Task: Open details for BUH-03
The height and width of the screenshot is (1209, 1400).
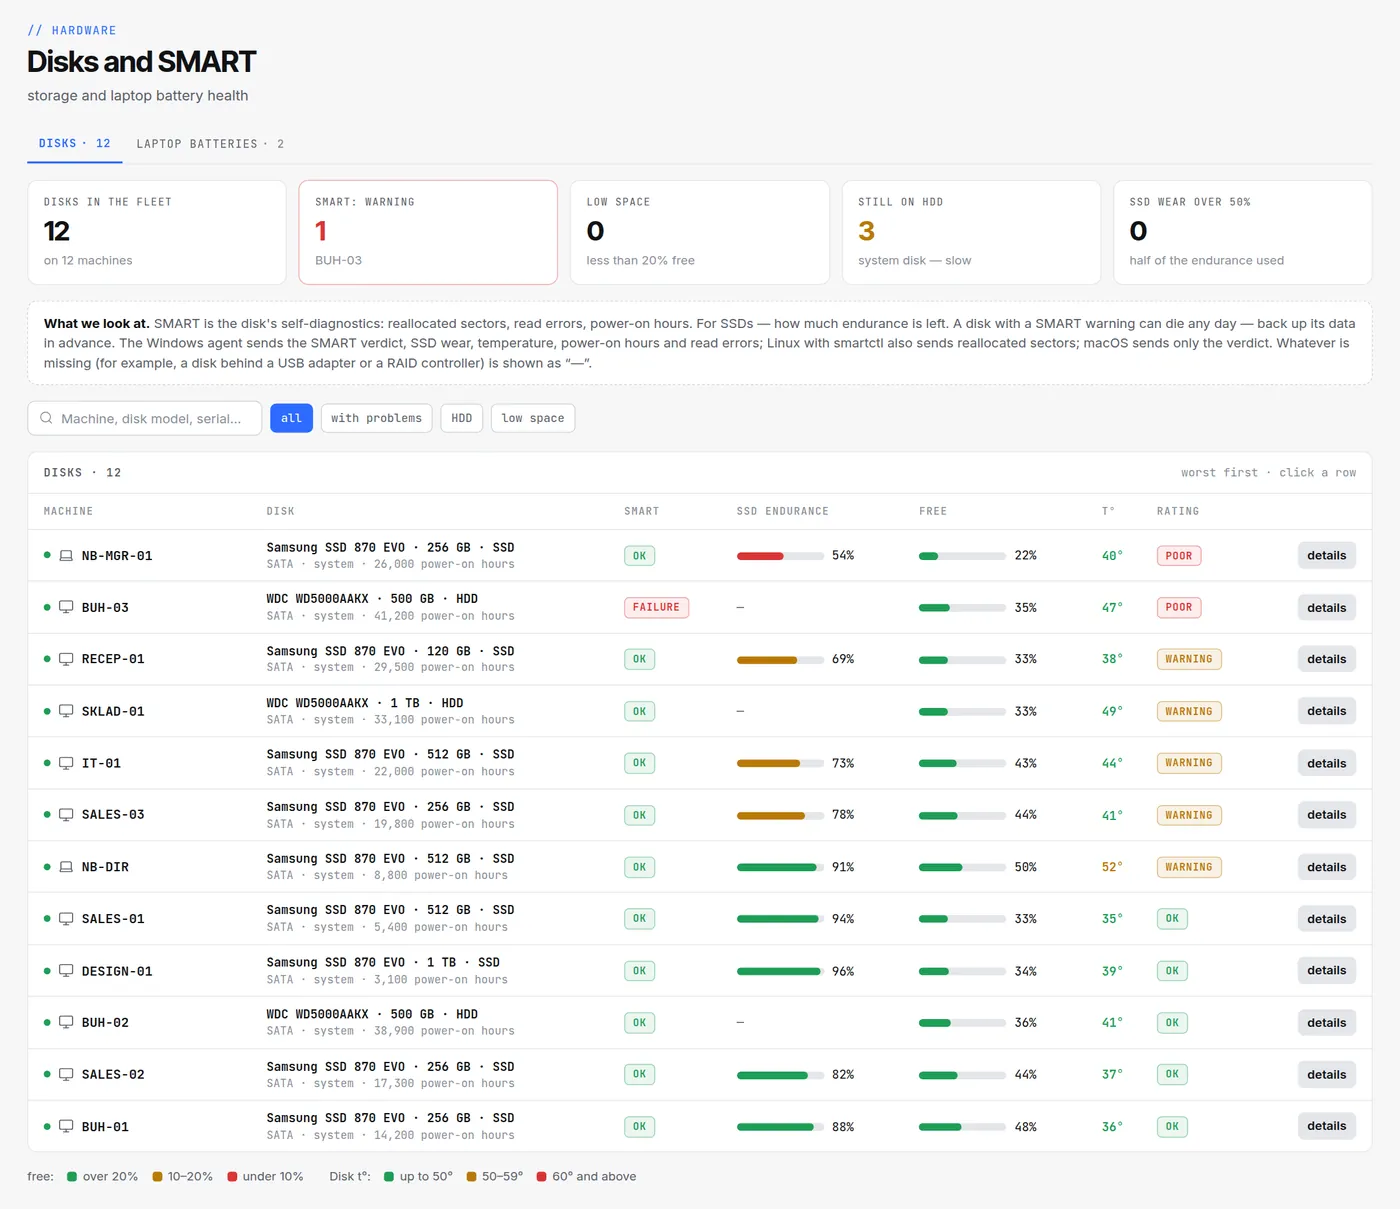Action: coord(1326,607)
